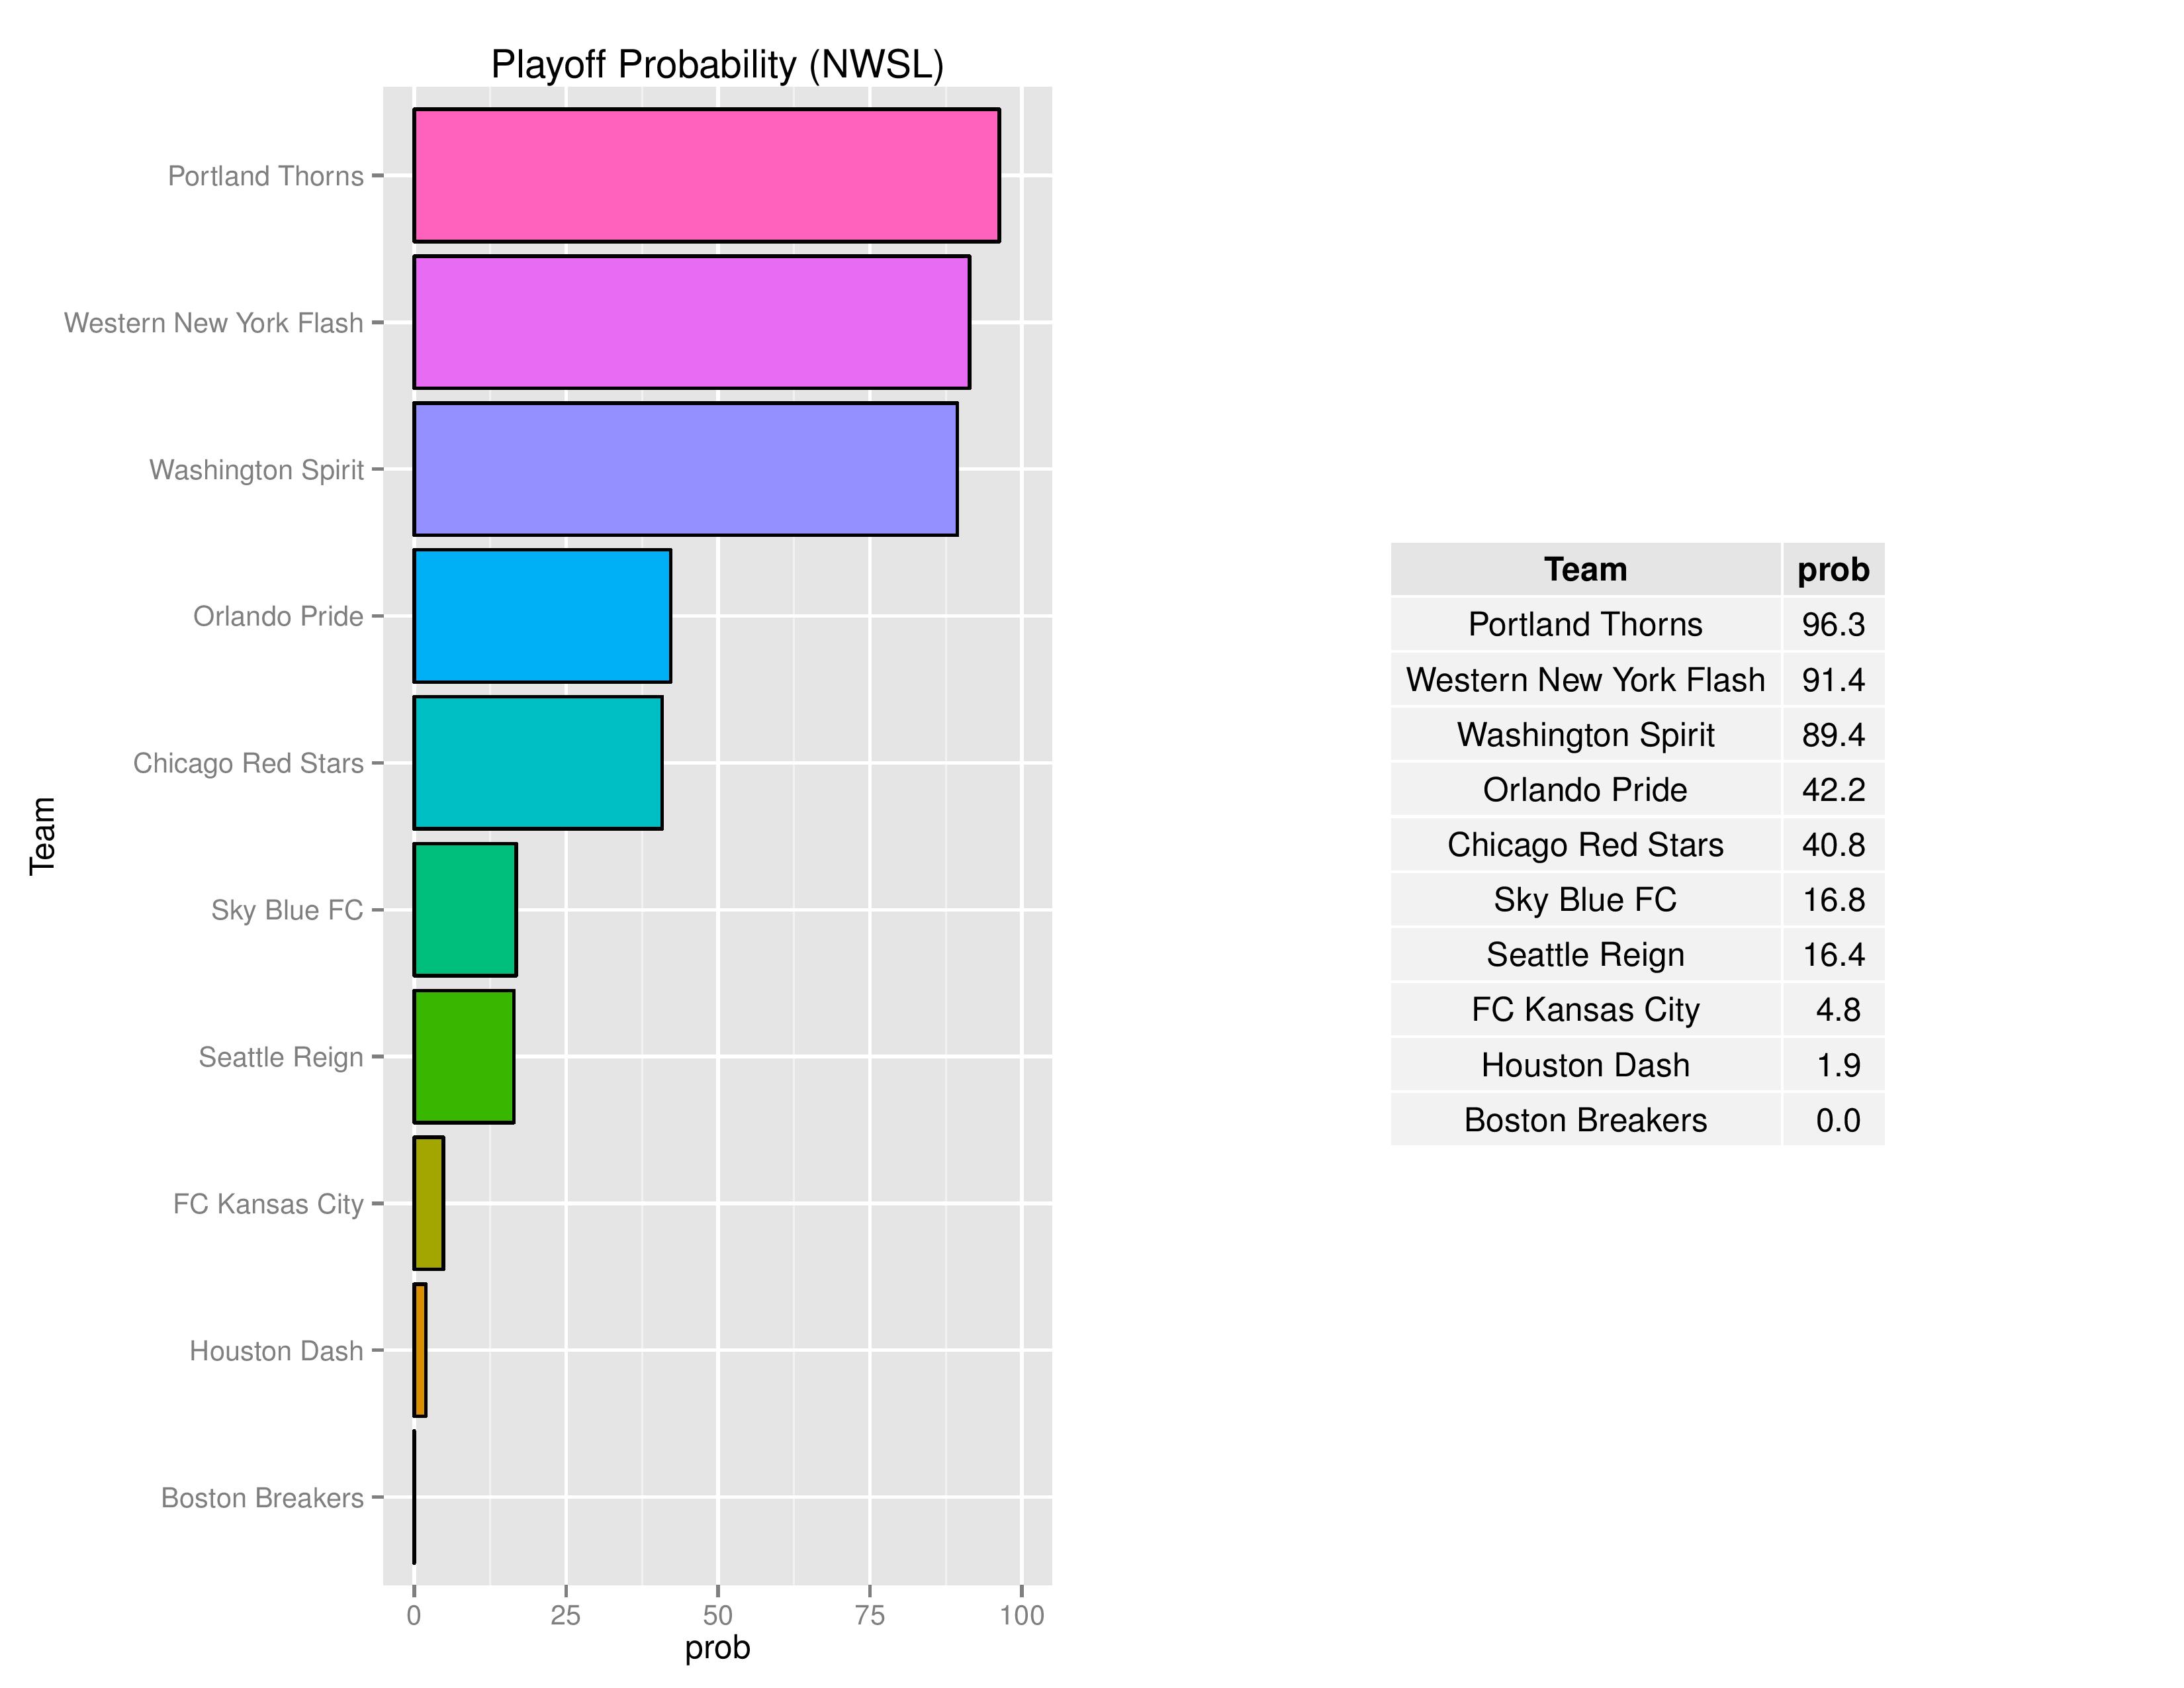
Task: Click the blue Orlando Pride bar
Action: coord(542,616)
